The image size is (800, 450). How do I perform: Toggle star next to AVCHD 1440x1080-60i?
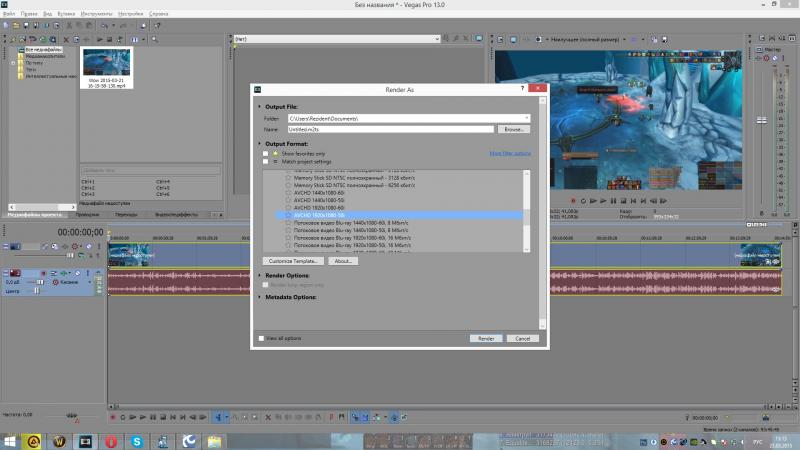click(288, 193)
